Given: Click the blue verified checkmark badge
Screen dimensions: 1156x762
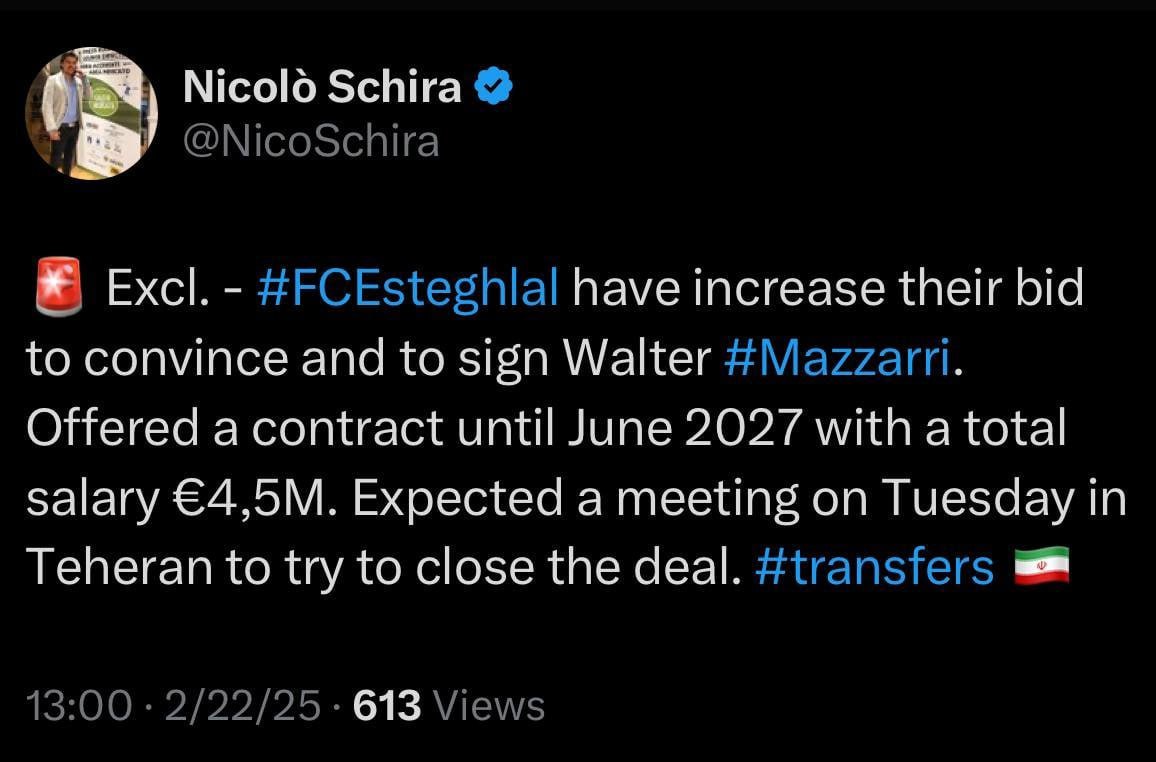Looking at the screenshot, I should click(x=493, y=86).
